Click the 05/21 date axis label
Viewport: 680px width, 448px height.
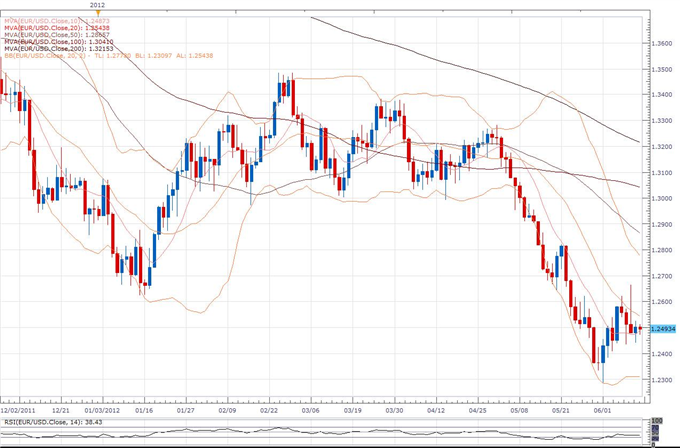pyautogui.click(x=561, y=410)
